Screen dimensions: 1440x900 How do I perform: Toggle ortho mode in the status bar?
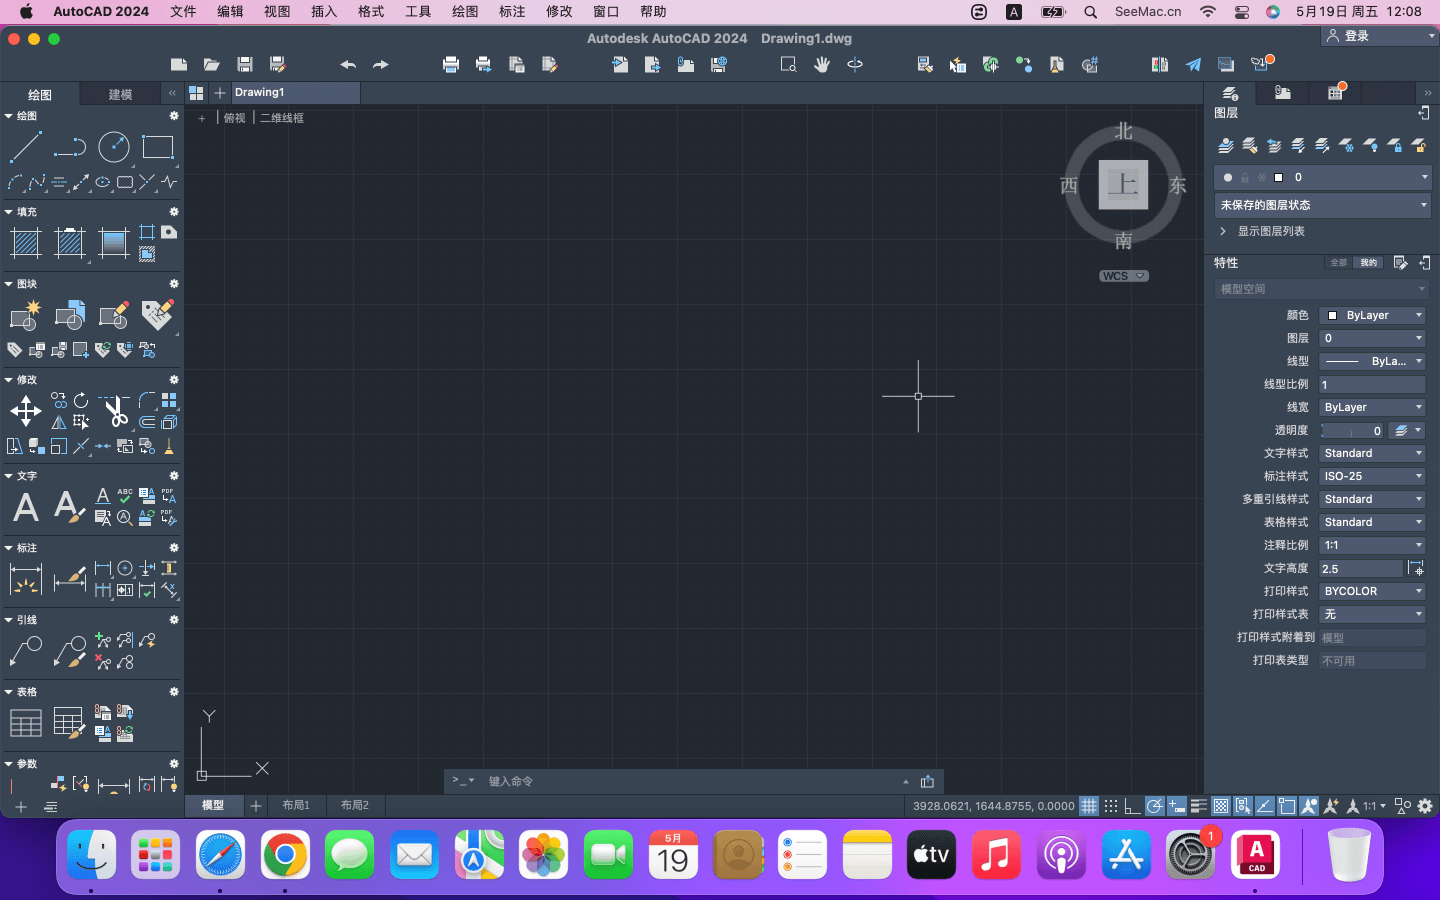click(1132, 806)
